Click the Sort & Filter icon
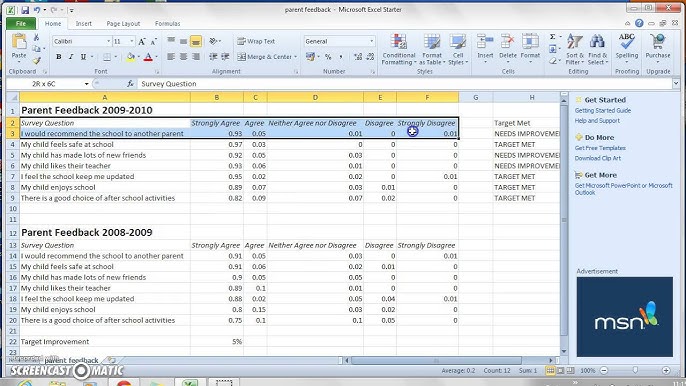 point(574,42)
